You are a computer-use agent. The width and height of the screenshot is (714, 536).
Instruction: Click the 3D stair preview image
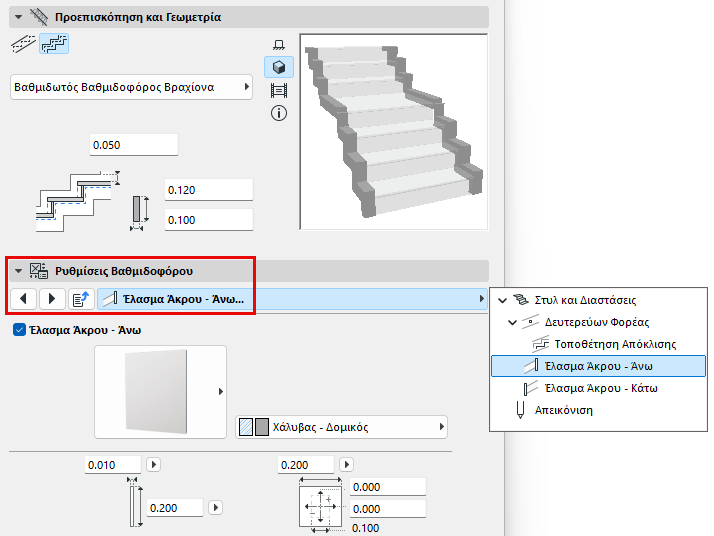click(x=394, y=132)
